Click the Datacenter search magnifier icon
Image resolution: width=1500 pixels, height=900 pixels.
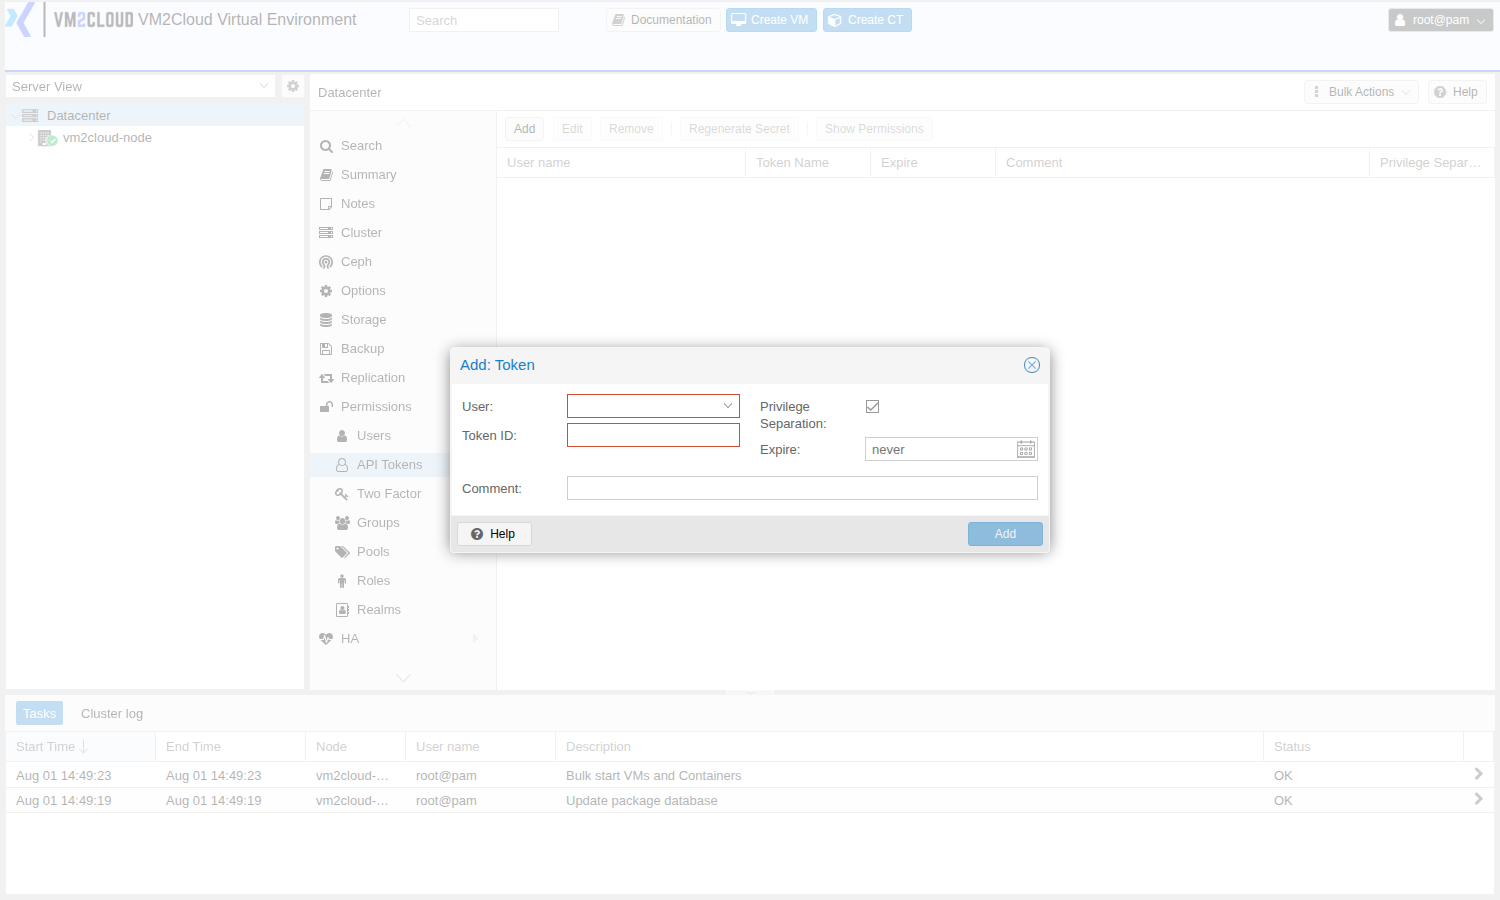(326, 146)
